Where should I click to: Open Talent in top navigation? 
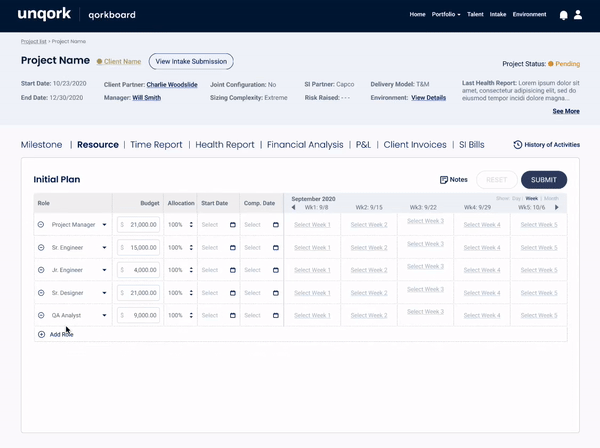[475, 15]
